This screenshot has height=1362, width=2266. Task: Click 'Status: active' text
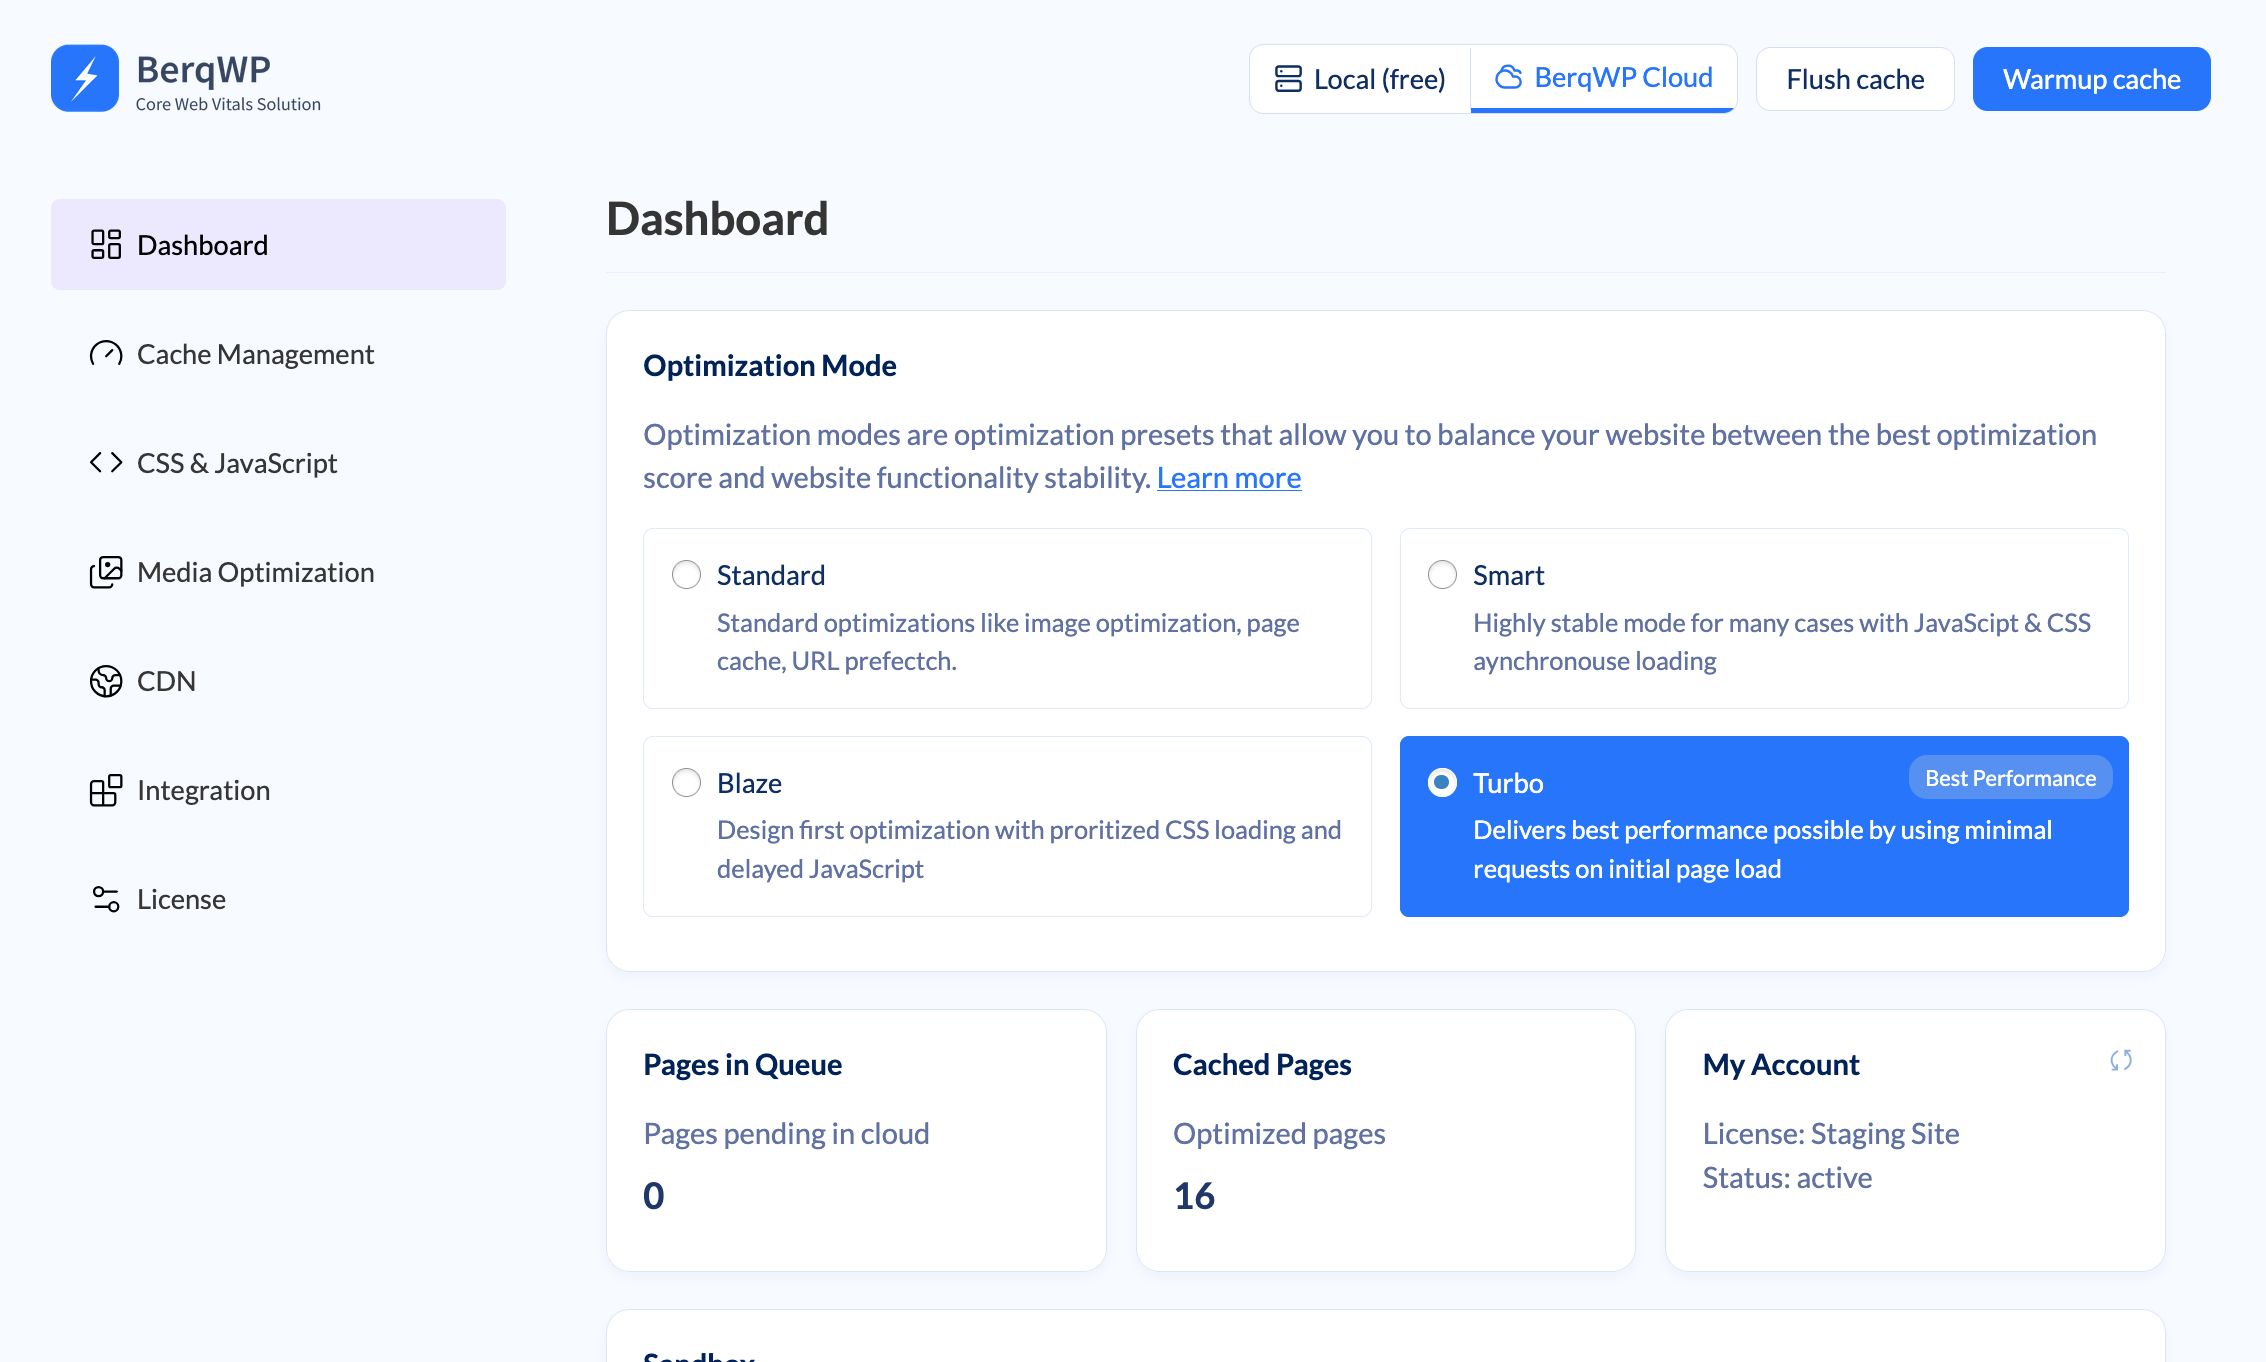point(1787,1177)
